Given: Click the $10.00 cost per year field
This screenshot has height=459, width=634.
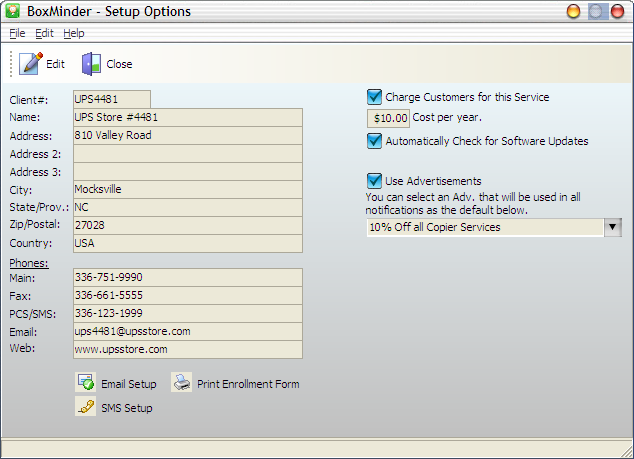Looking at the screenshot, I should 389,118.
